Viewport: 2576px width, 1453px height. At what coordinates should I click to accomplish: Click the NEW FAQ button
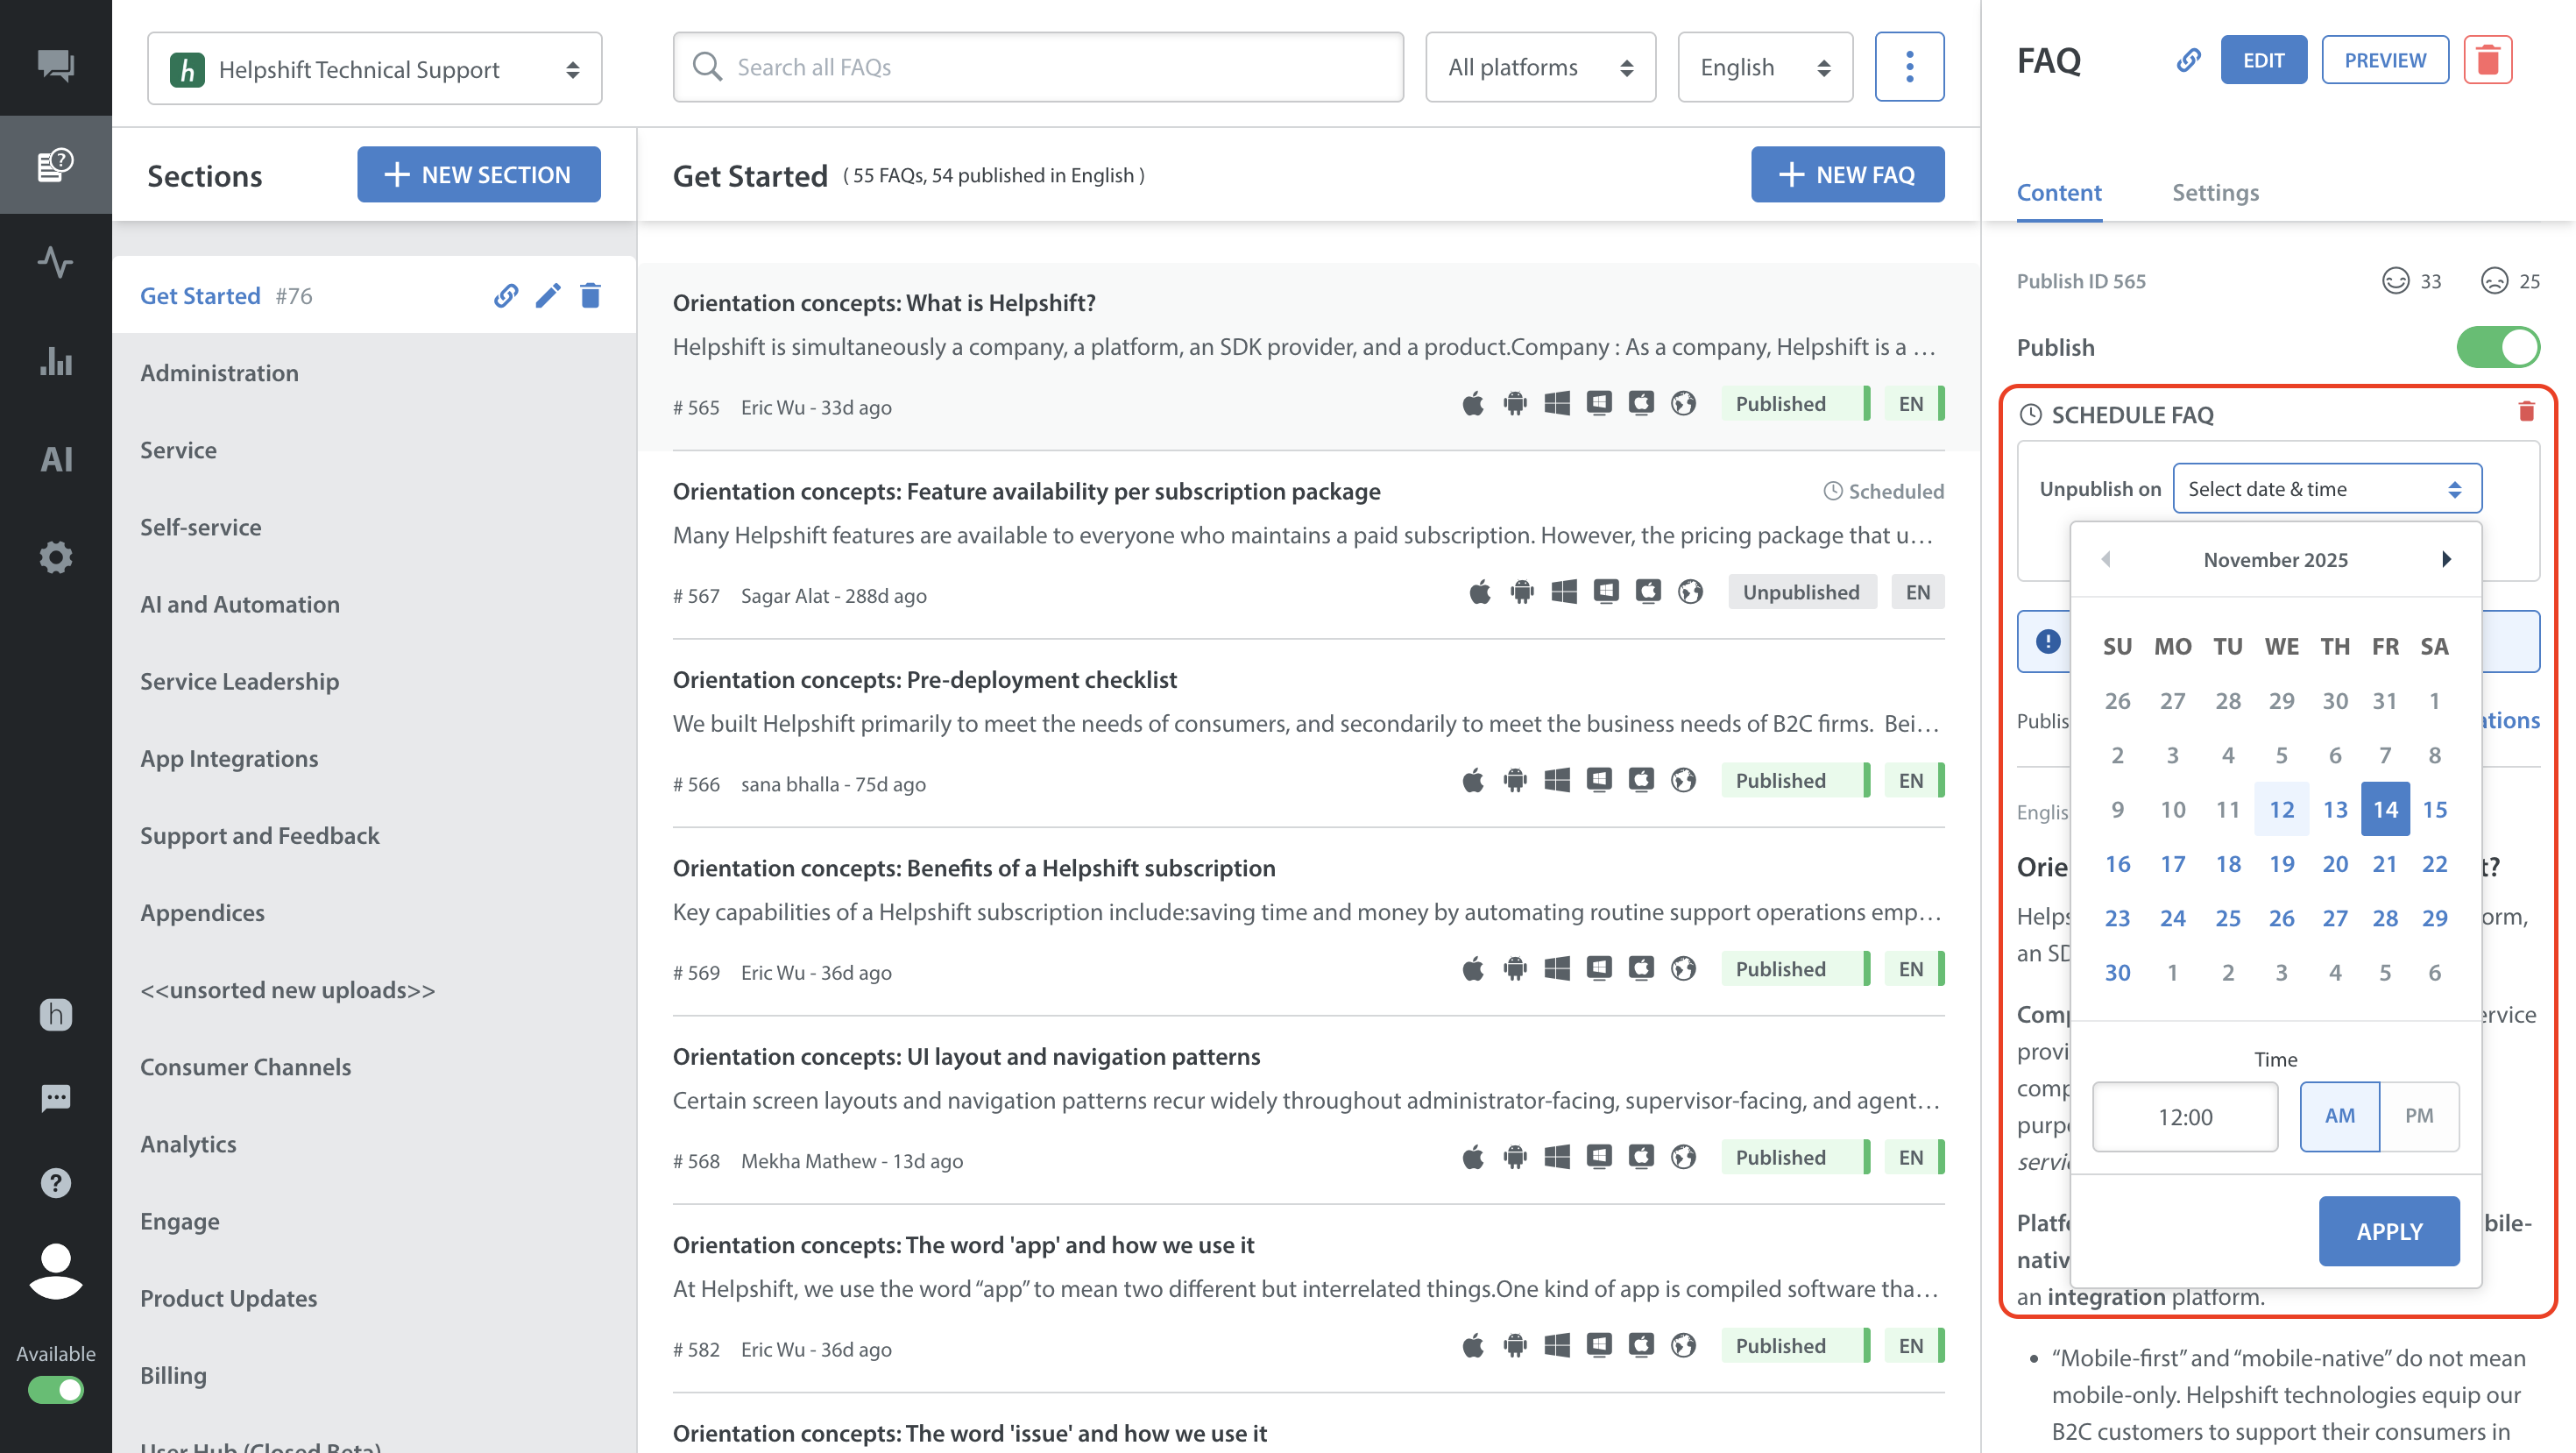pyautogui.click(x=1847, y=175)
